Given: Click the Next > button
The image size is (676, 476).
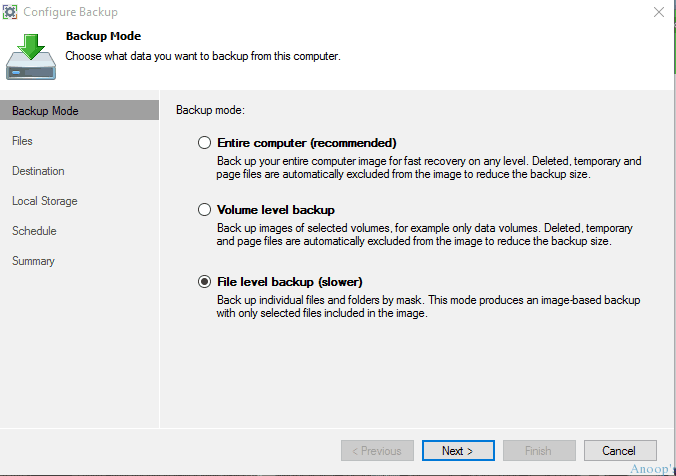Looking at the screenshot, I should [458, 451].
